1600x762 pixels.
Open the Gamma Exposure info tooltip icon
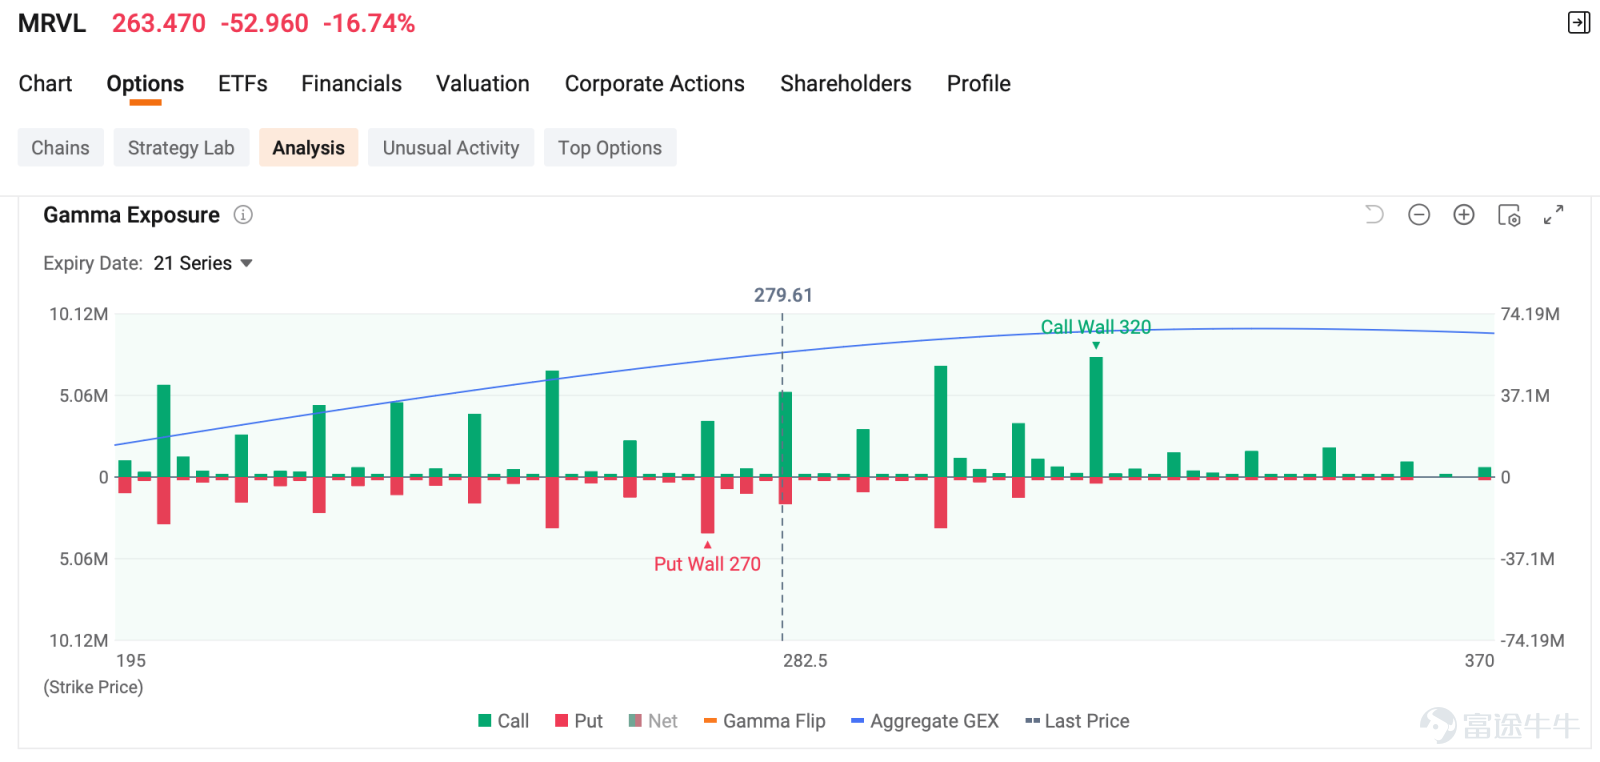[x=243, y=215]
